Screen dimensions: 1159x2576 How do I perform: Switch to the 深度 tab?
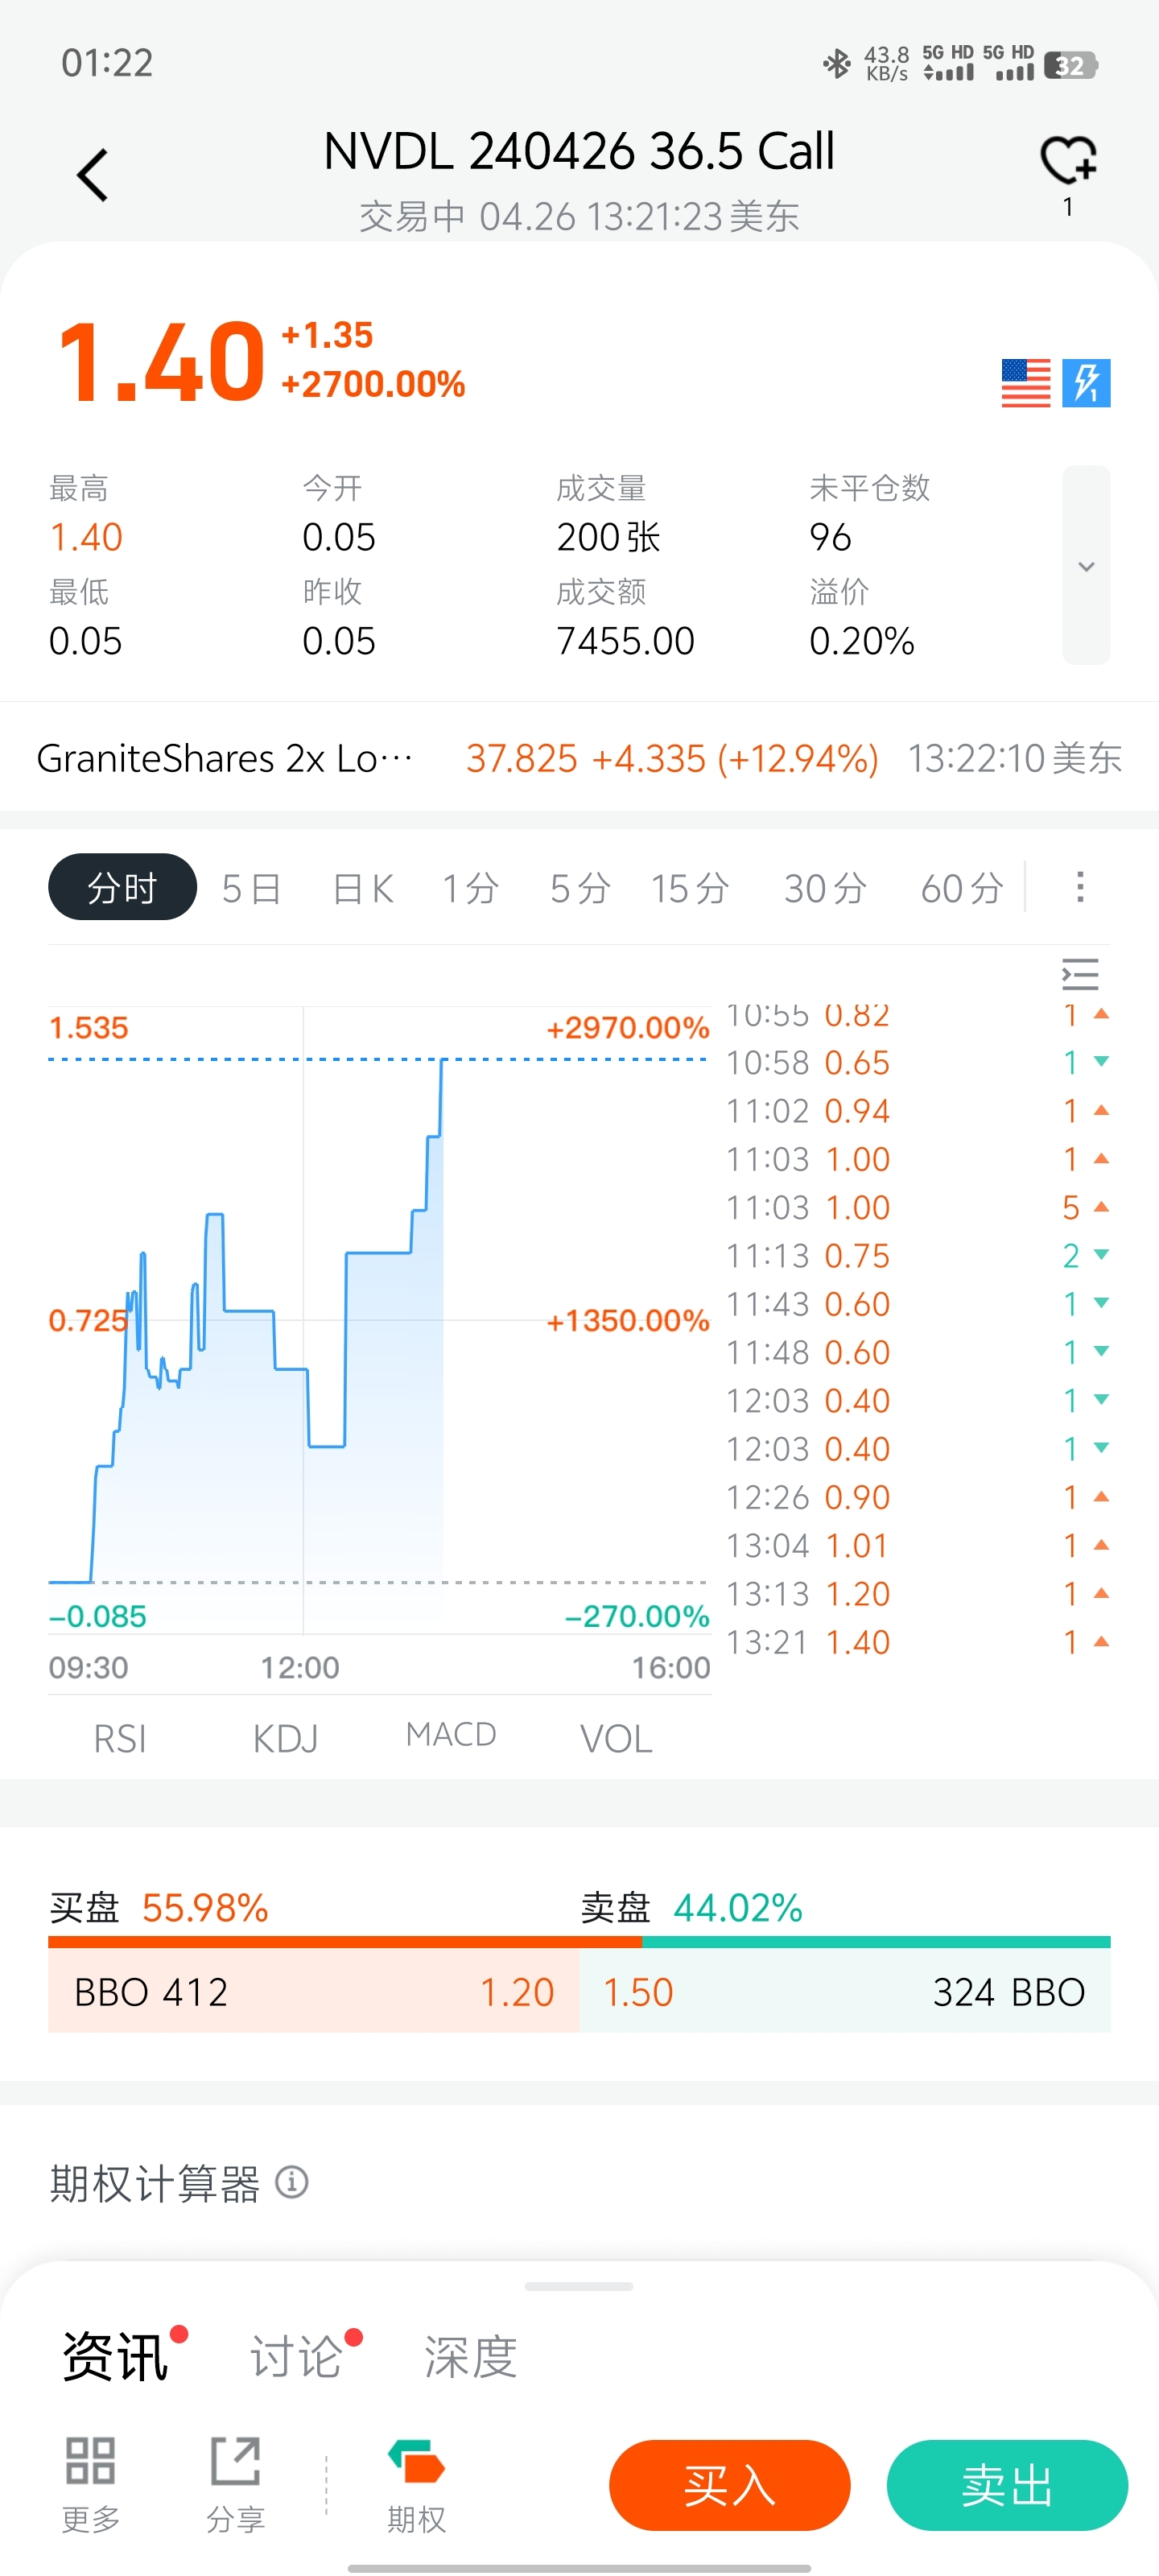click(x=470, y=2356)
